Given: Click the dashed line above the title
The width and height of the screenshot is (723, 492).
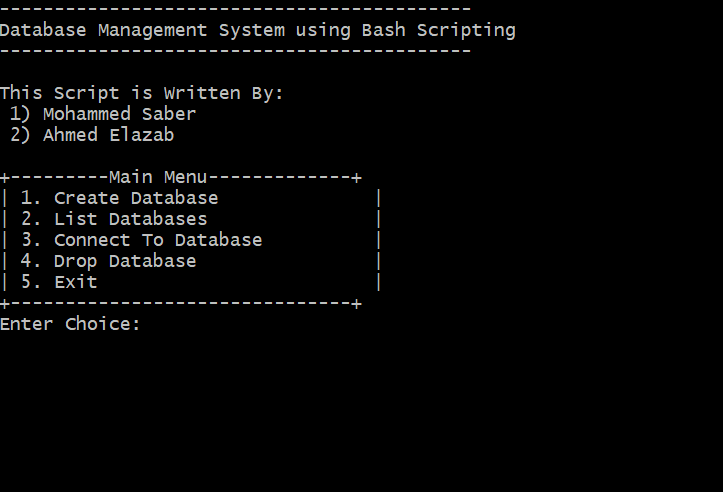Looking at the screenshot, I should pyautogui.click(x=235, y=9).
